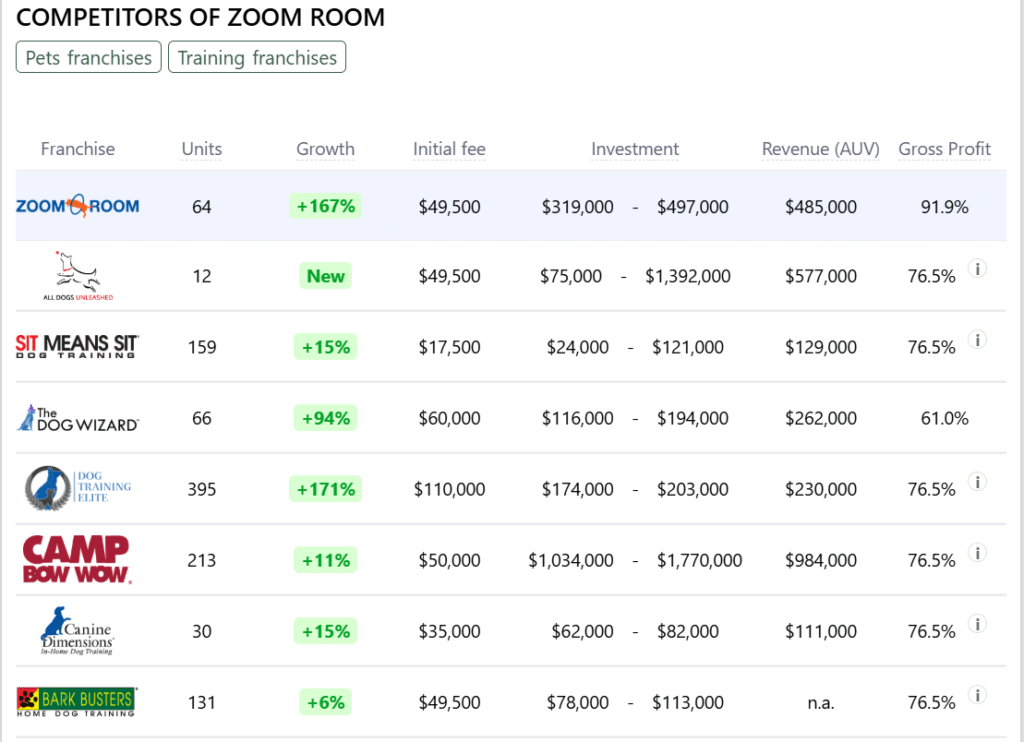The image size is (1024, 742).
Task: Click the Investment column header
Action: click(x=635, y=149)
